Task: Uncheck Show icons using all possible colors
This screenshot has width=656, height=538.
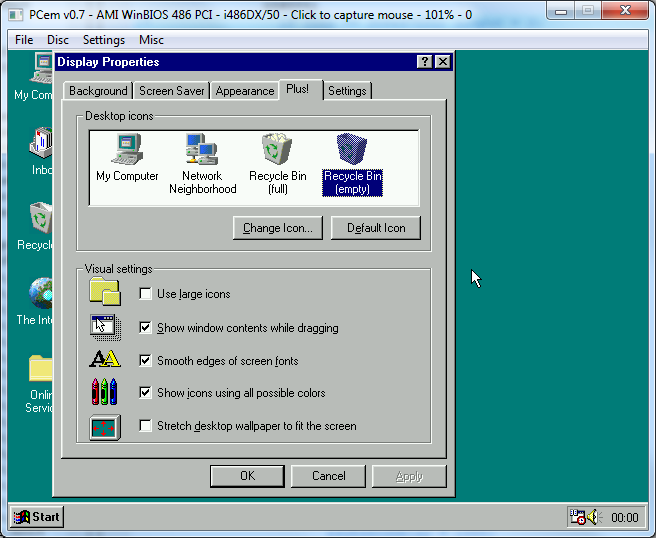Action: coord(145,392)
